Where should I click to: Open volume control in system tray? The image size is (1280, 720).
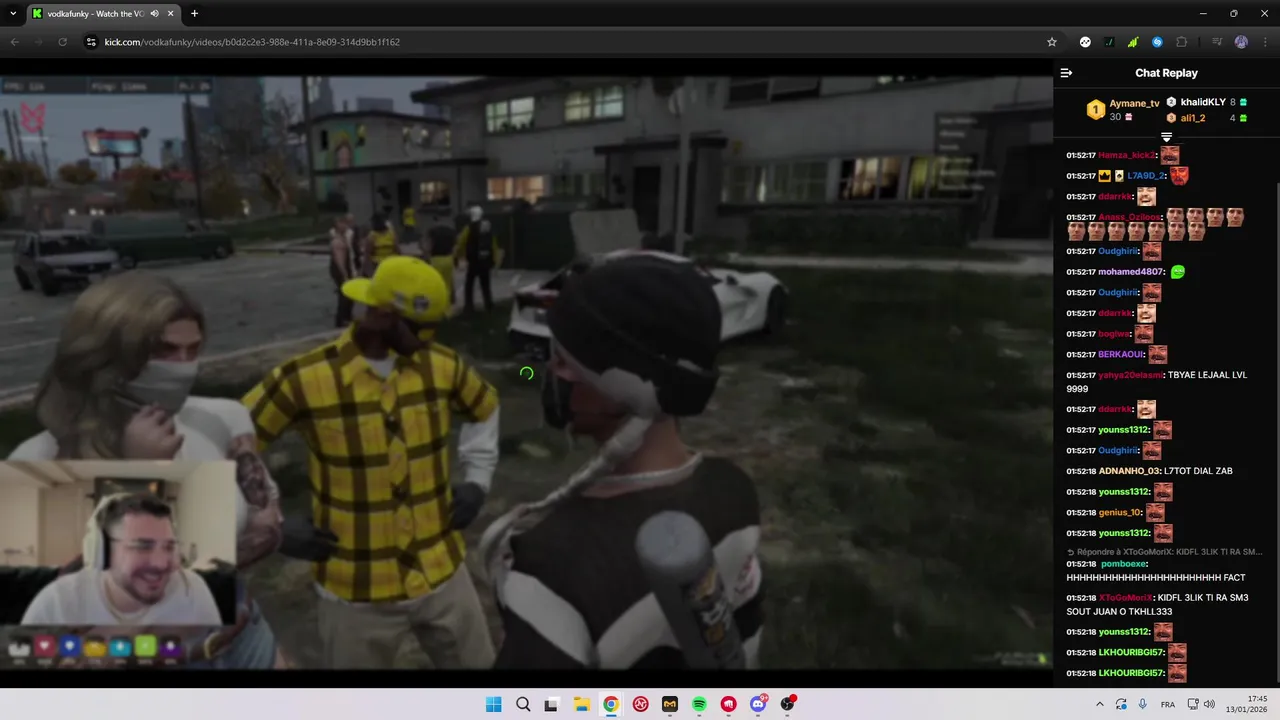tap(1209, 704)
